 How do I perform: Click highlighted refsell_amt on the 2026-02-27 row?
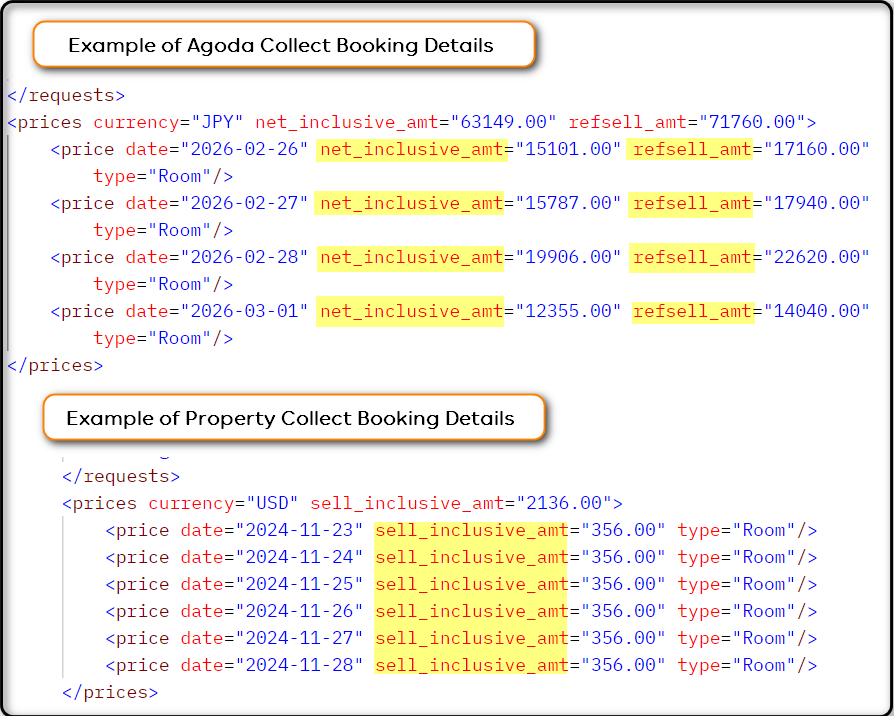[x=691, y=205]
